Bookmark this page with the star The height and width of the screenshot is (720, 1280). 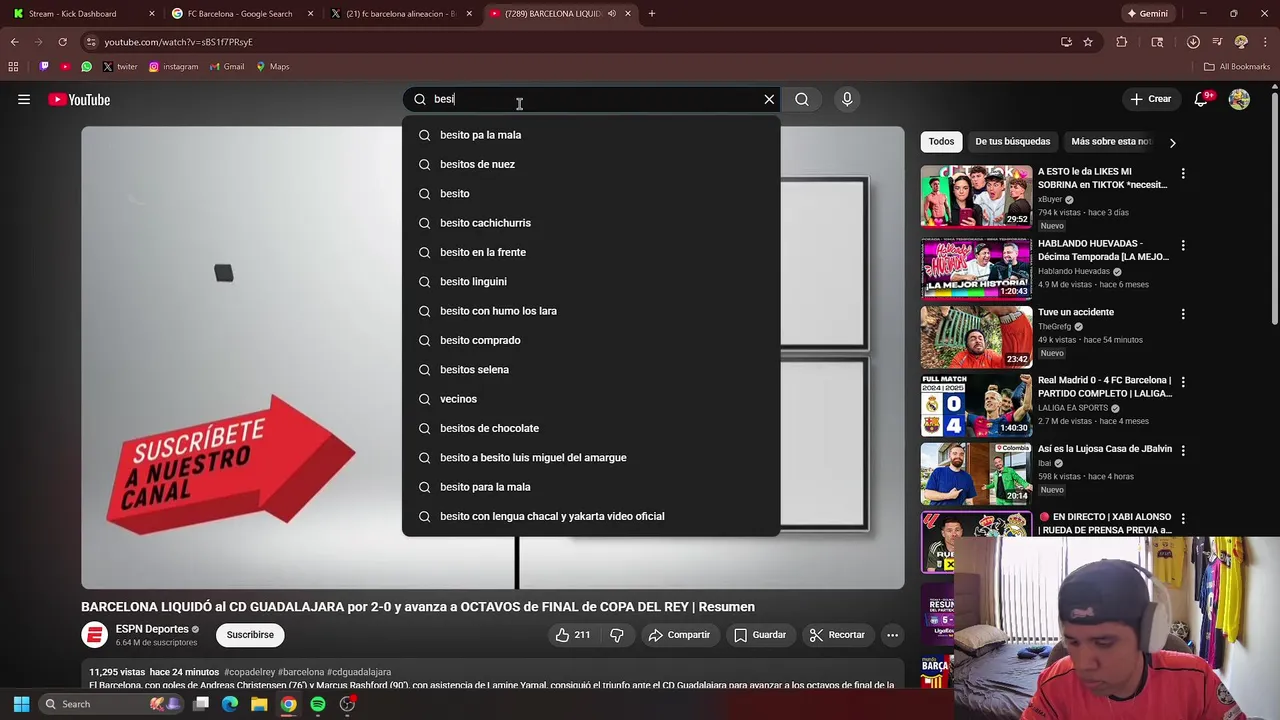coord(1088,42)
